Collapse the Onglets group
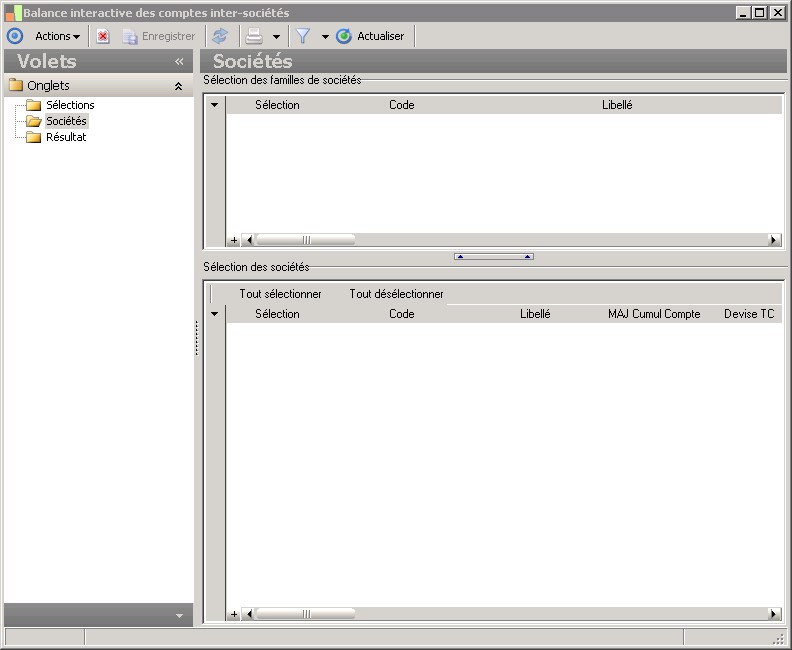The width and height of the screenshot is (792, 650). (x=178, y=86)
